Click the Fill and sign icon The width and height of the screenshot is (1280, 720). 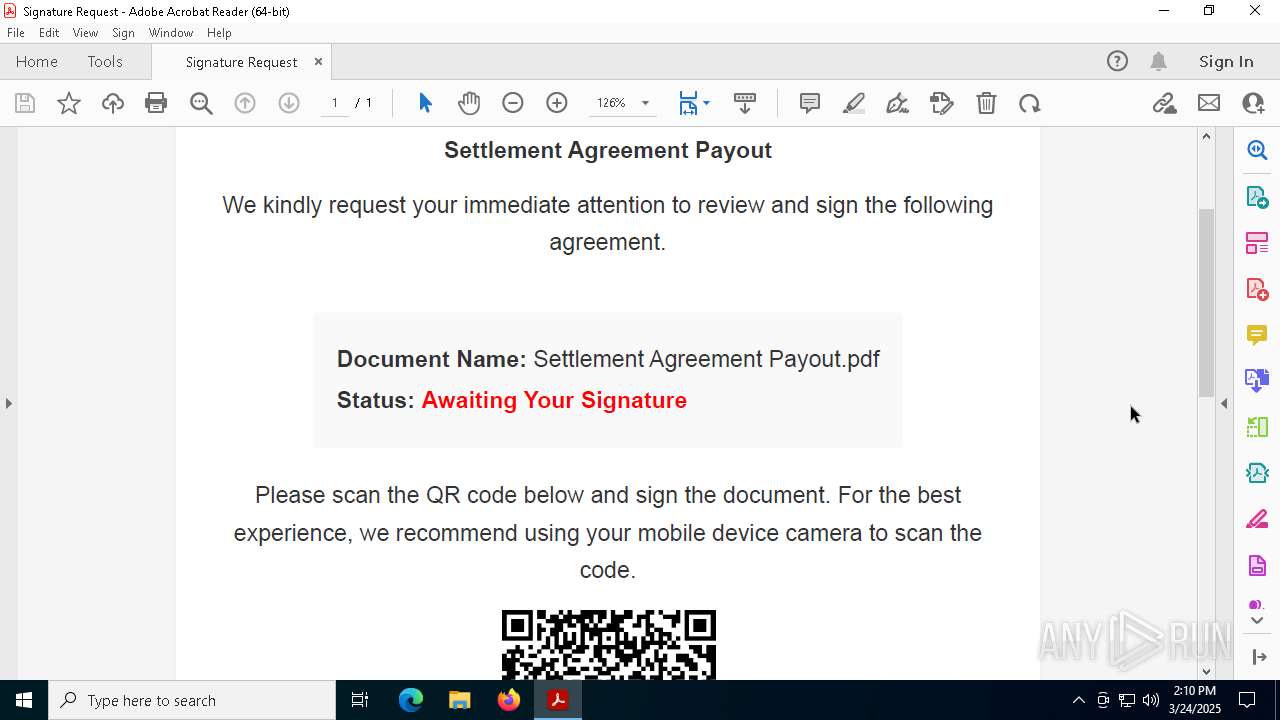click(942, 103)
